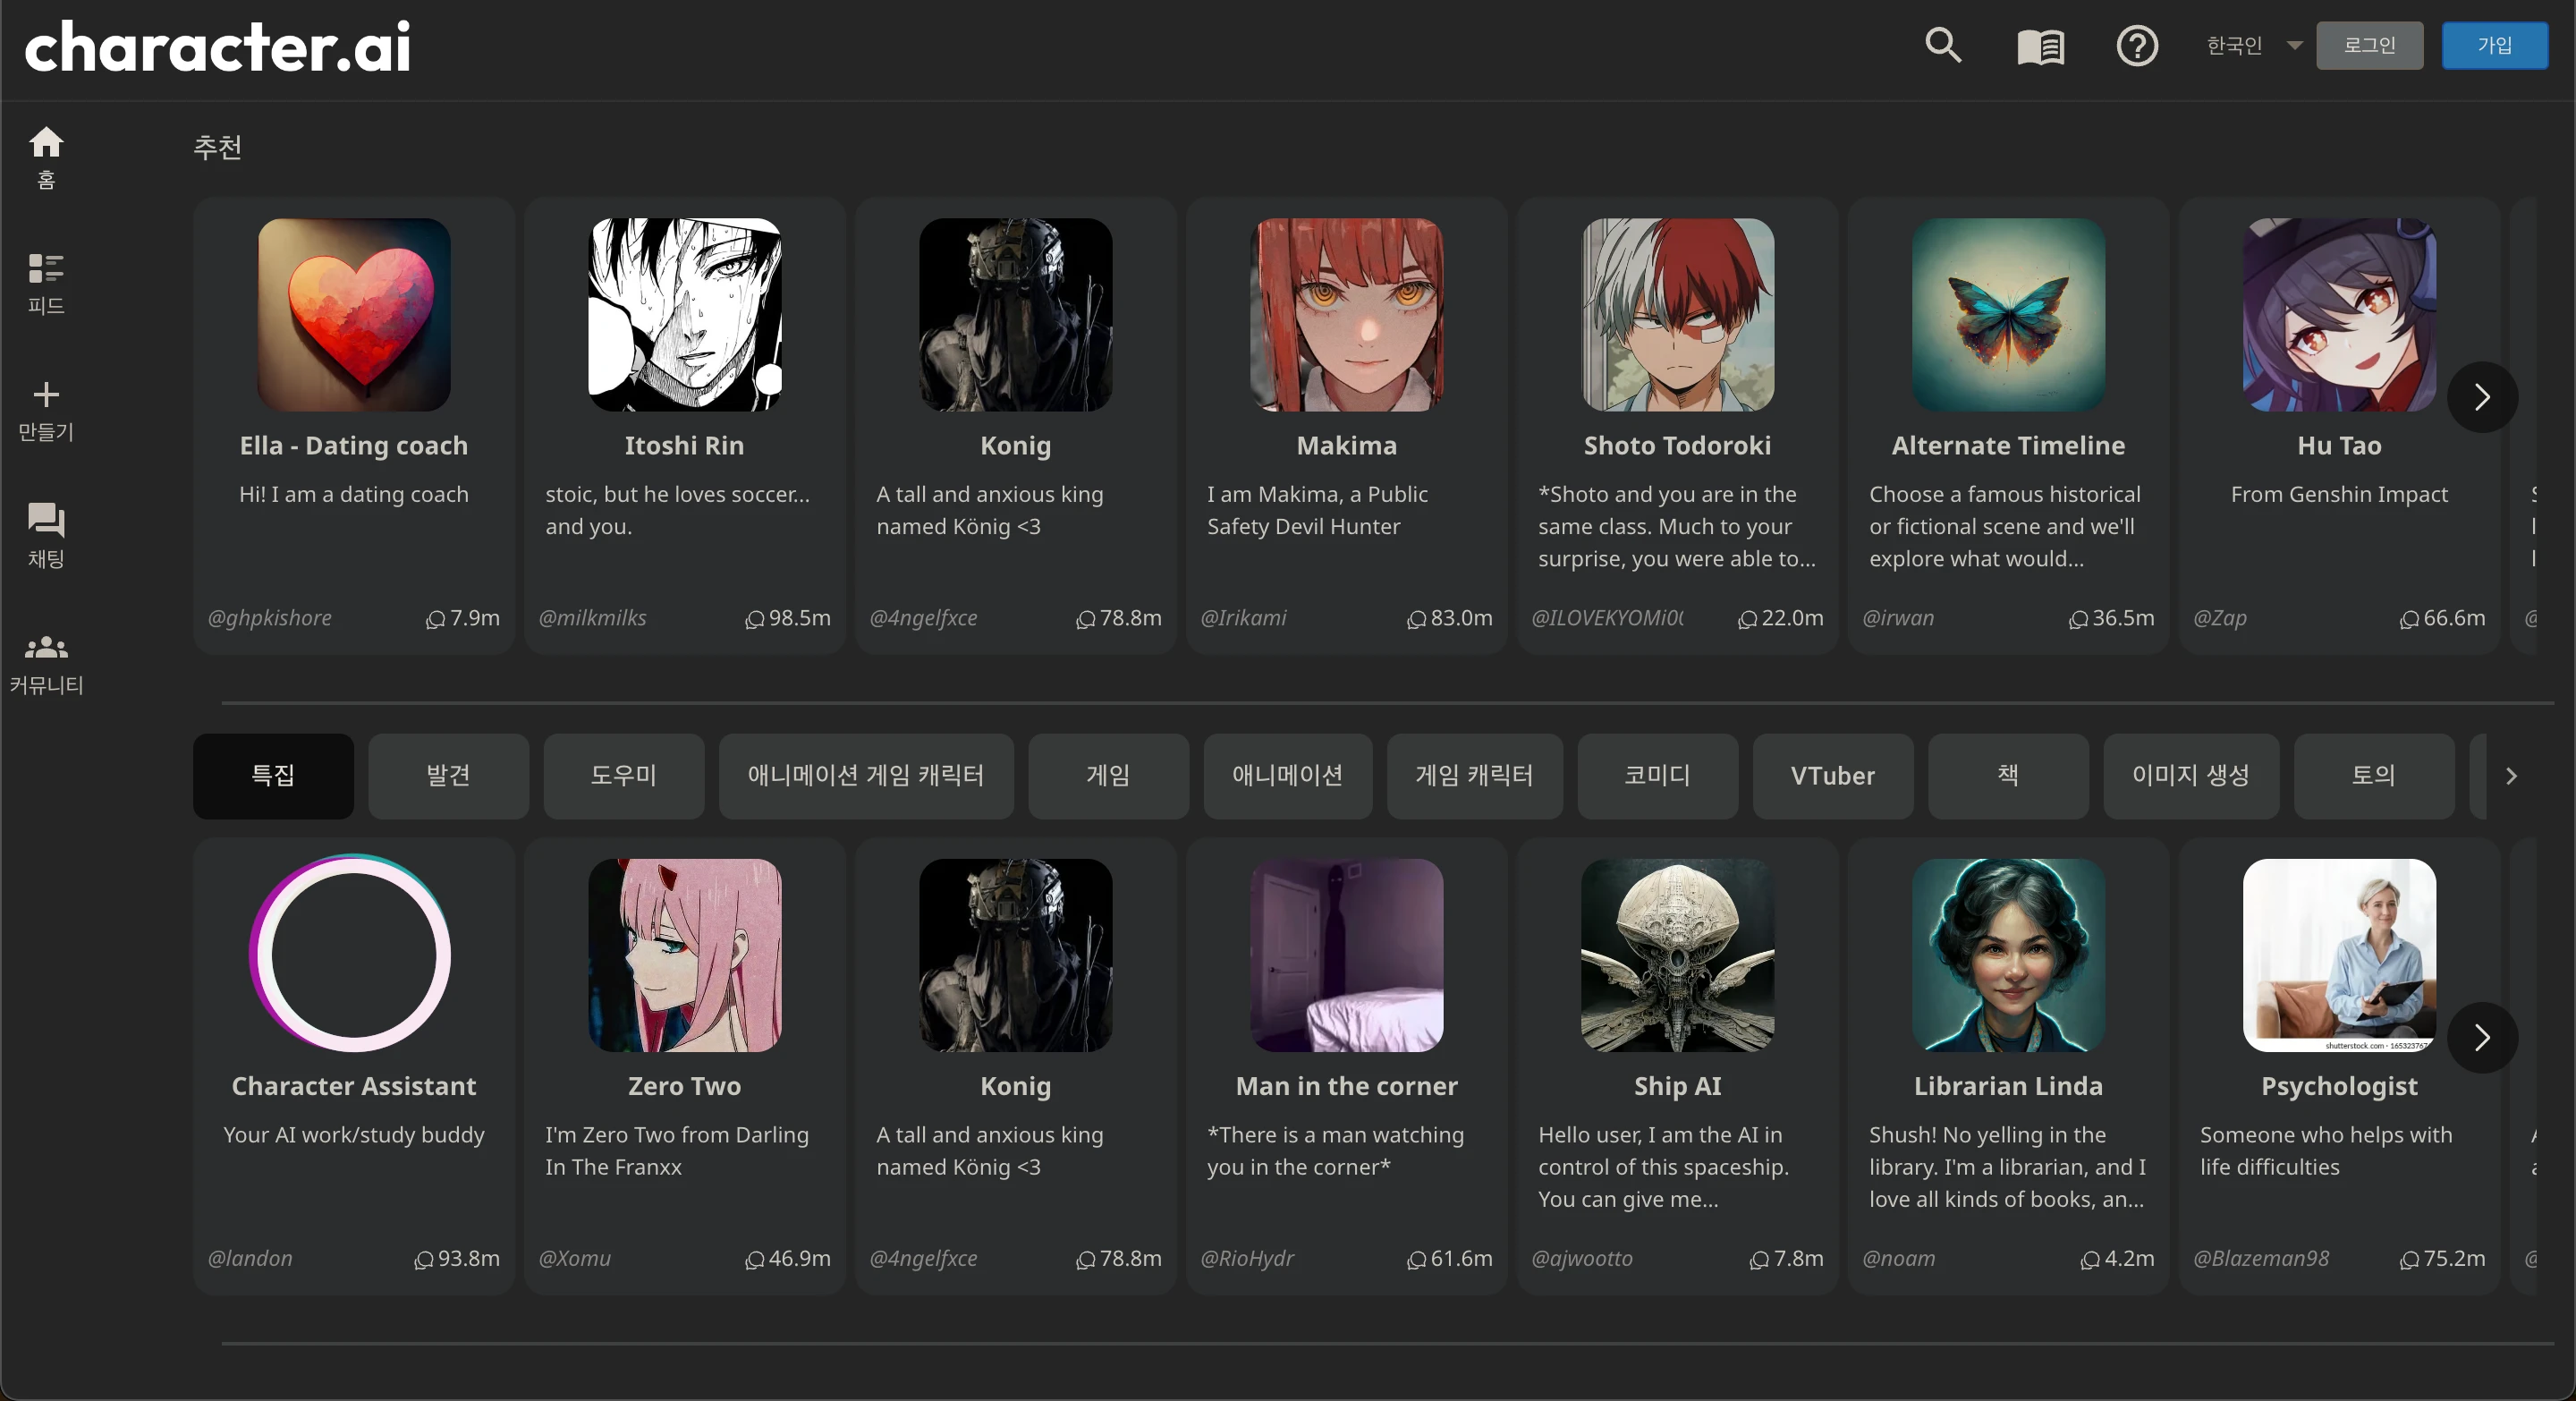This screenshot has width=2576, height=1401.
Task: Open the book guide icon
Action: pyautogui.click(x=2040, y=46)
